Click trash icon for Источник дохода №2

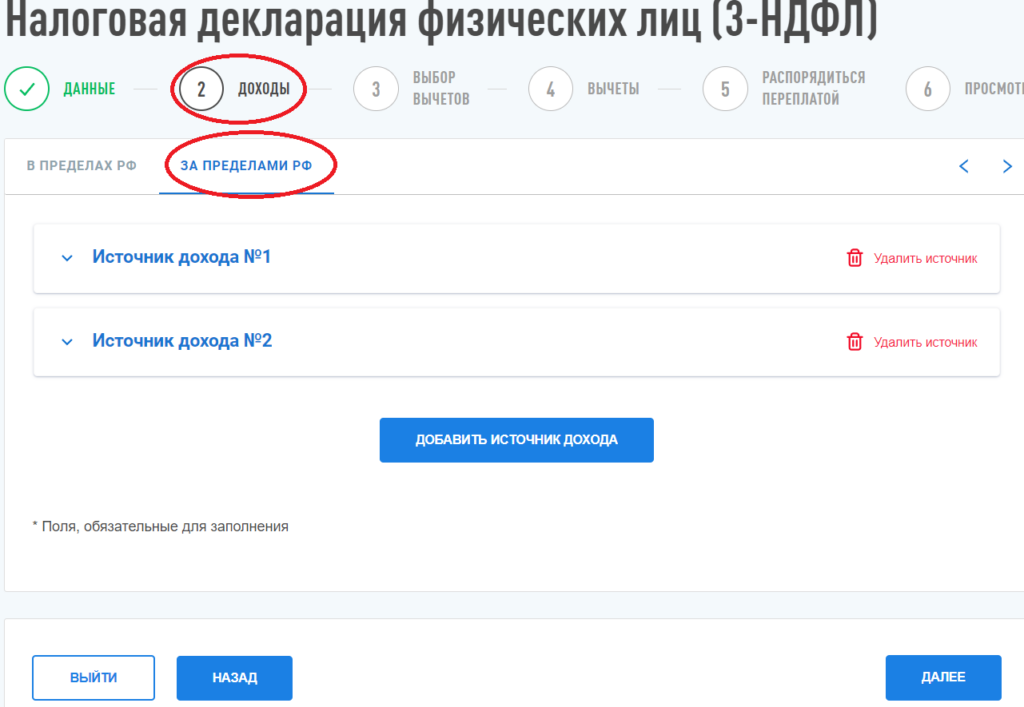(855, 342)
